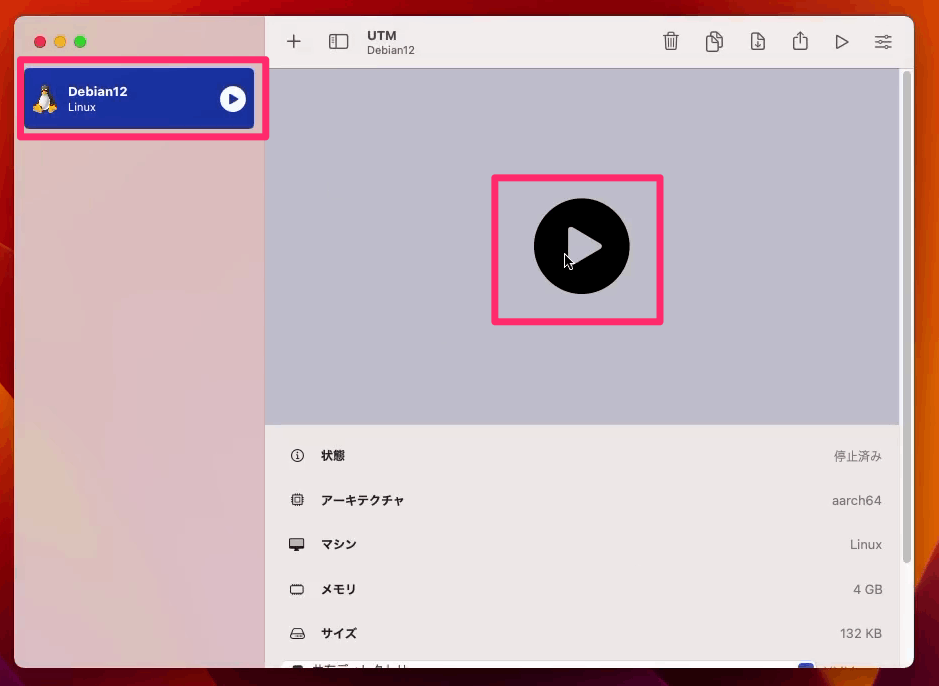Minimize the UTM window with yellow button

tap(60, 42)
